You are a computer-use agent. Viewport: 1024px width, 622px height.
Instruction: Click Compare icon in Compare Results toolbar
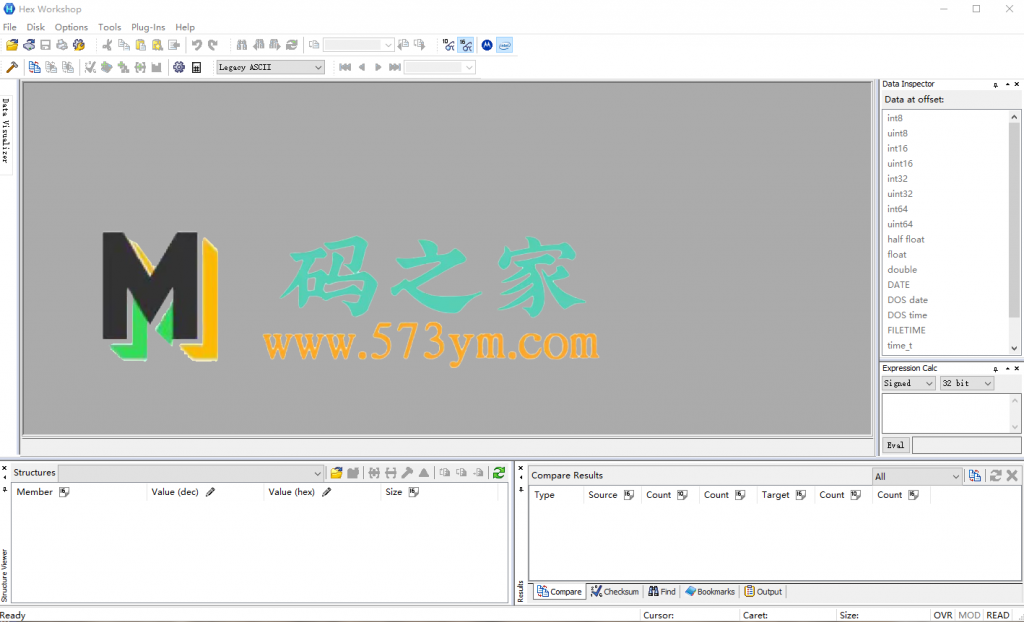point(975,476)
